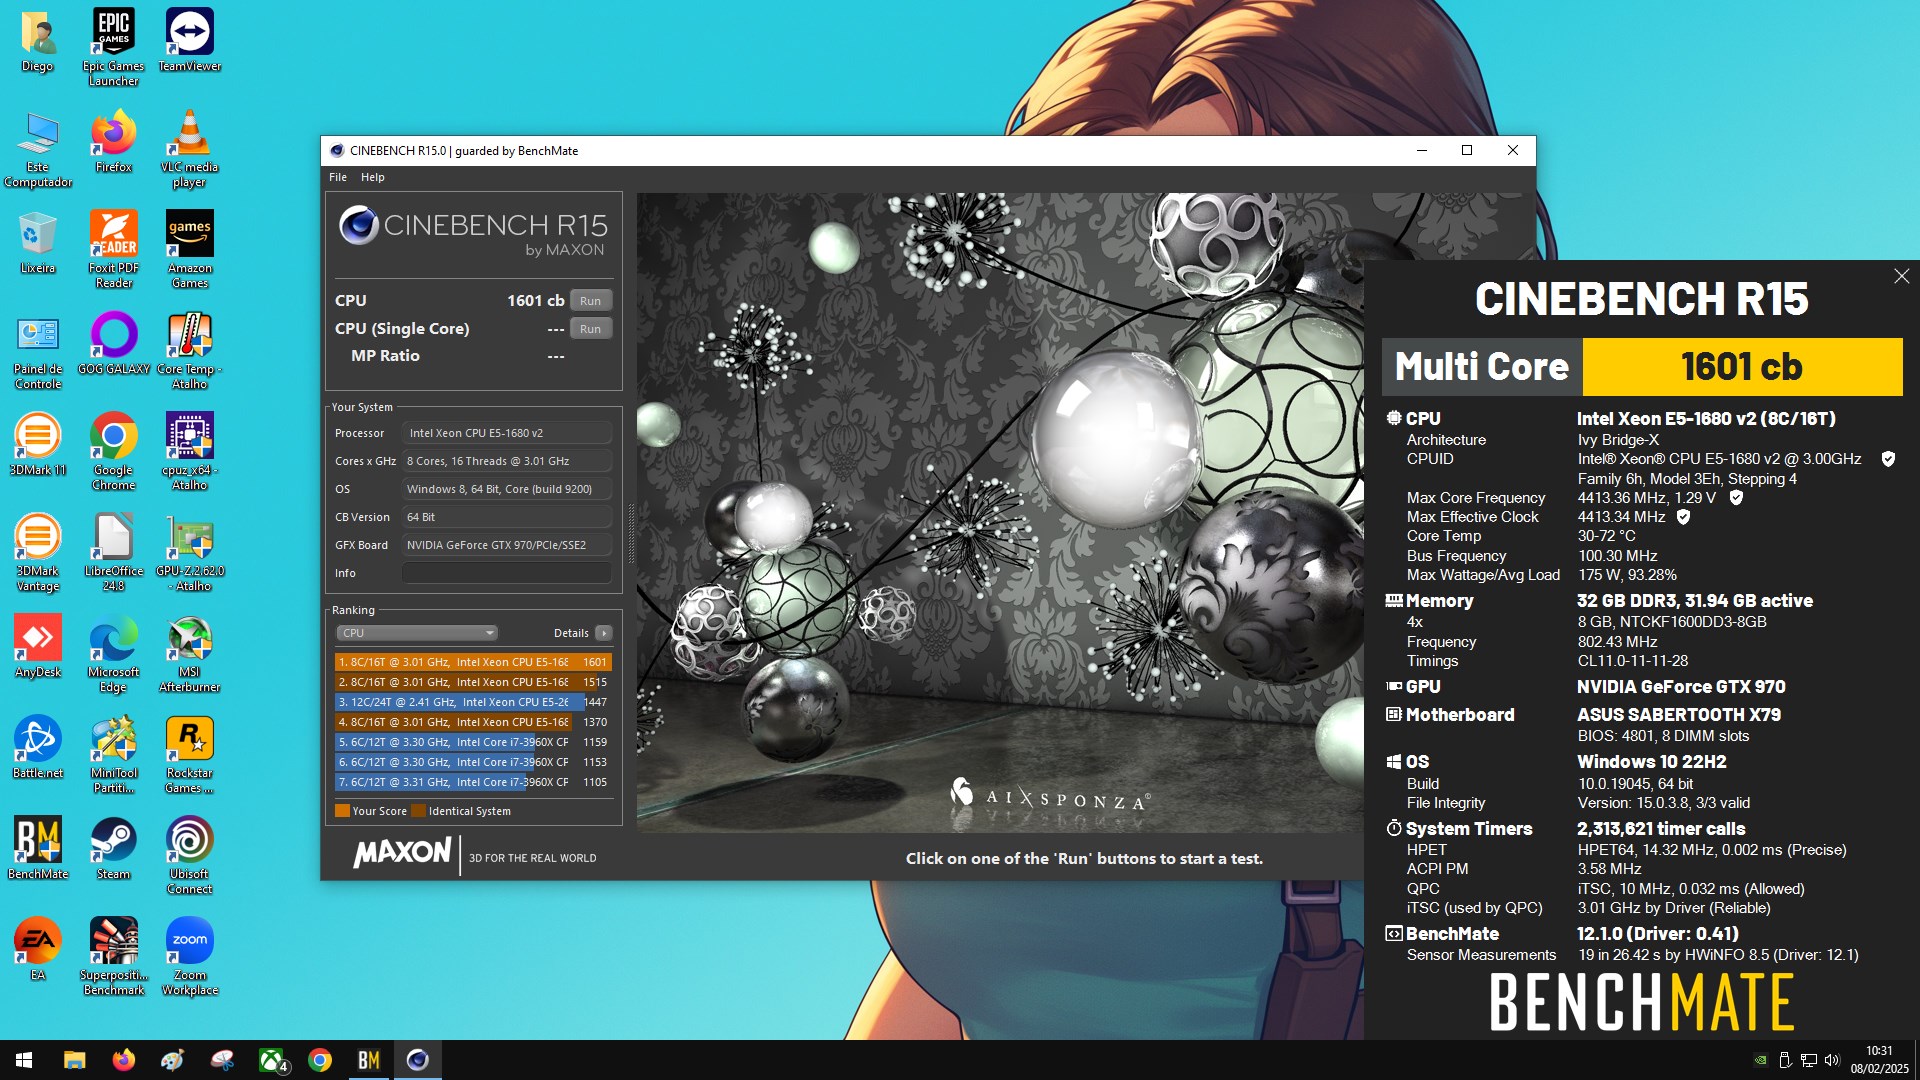Viewport: 1920px width, 1080px height.
Task: Open LibreOffice 24.8 desktop icon
Action: [x=113, y=552]
